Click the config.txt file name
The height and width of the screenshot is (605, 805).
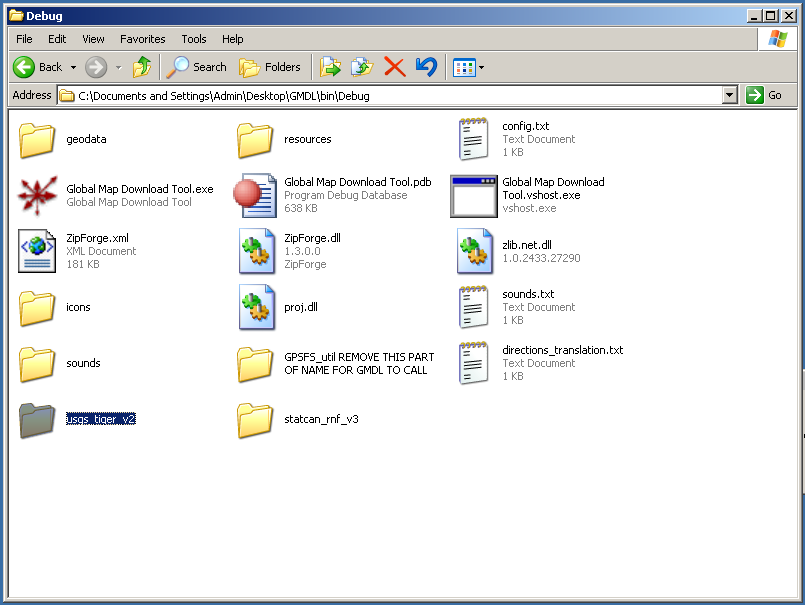pyautogui.click(x=526, y=126)
